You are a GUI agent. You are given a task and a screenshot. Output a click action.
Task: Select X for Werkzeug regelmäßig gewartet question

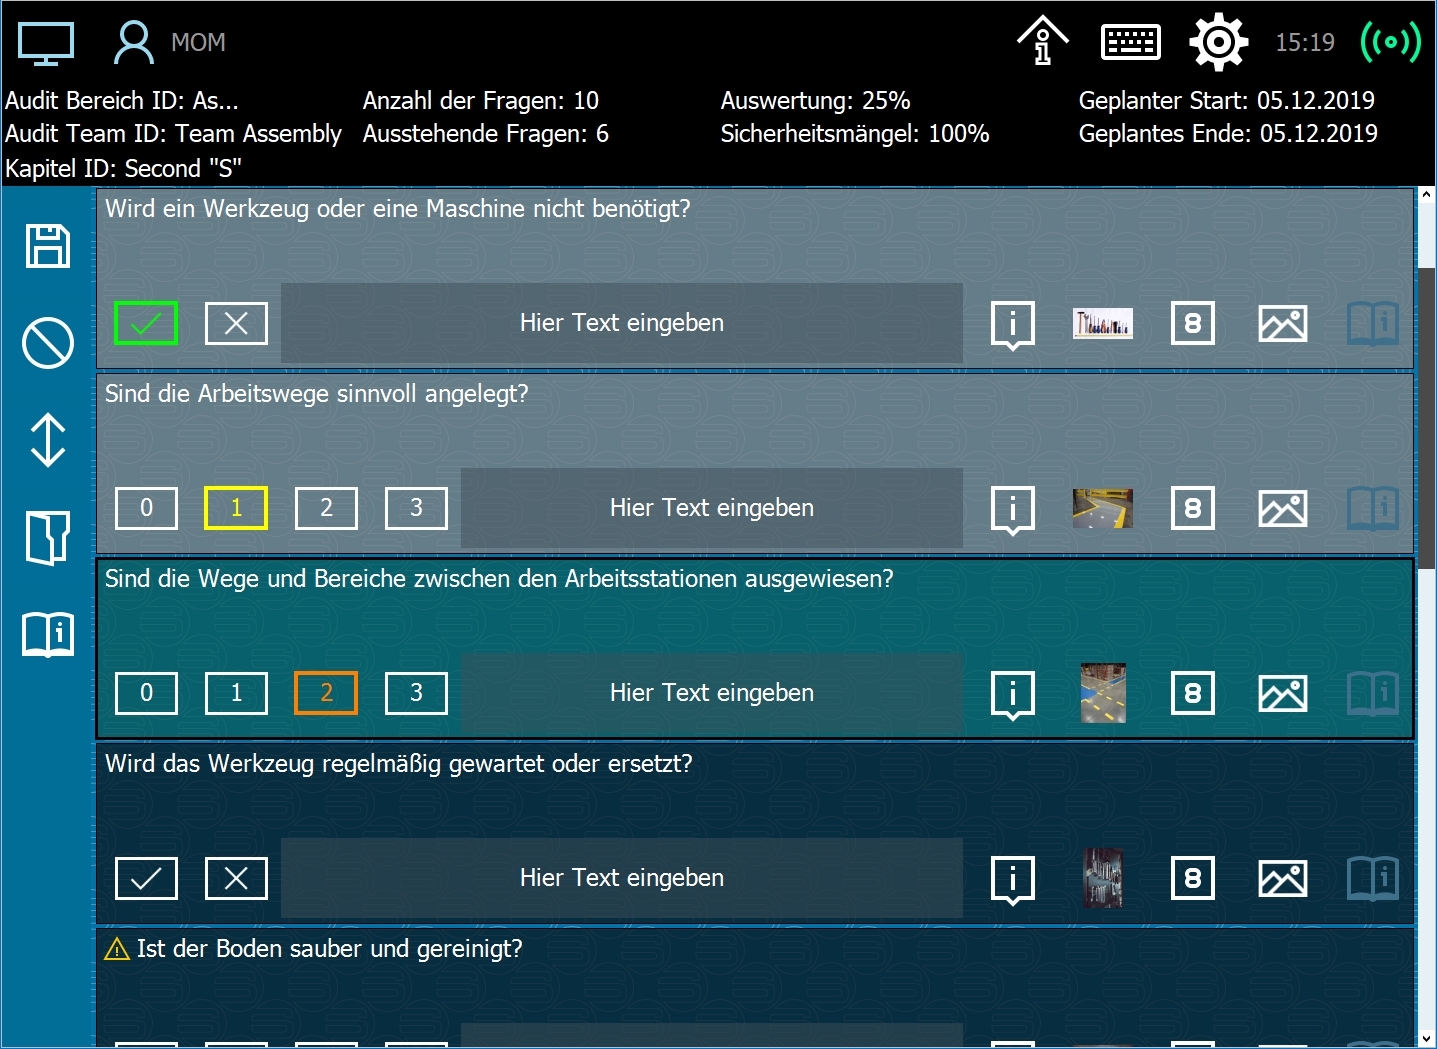tap(236, 878)
